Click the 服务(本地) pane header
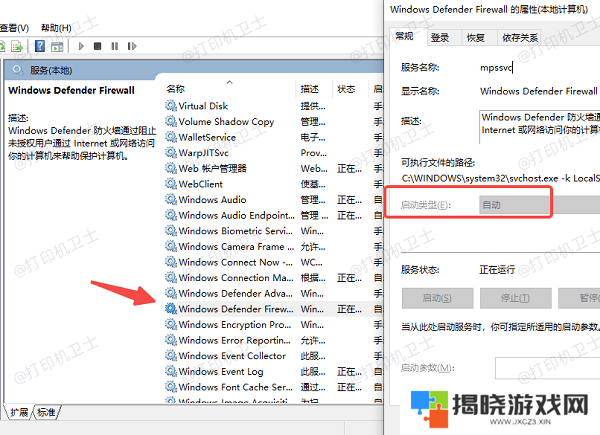The image size is (600, 435). pyautogui.click(x=194, y=70)
